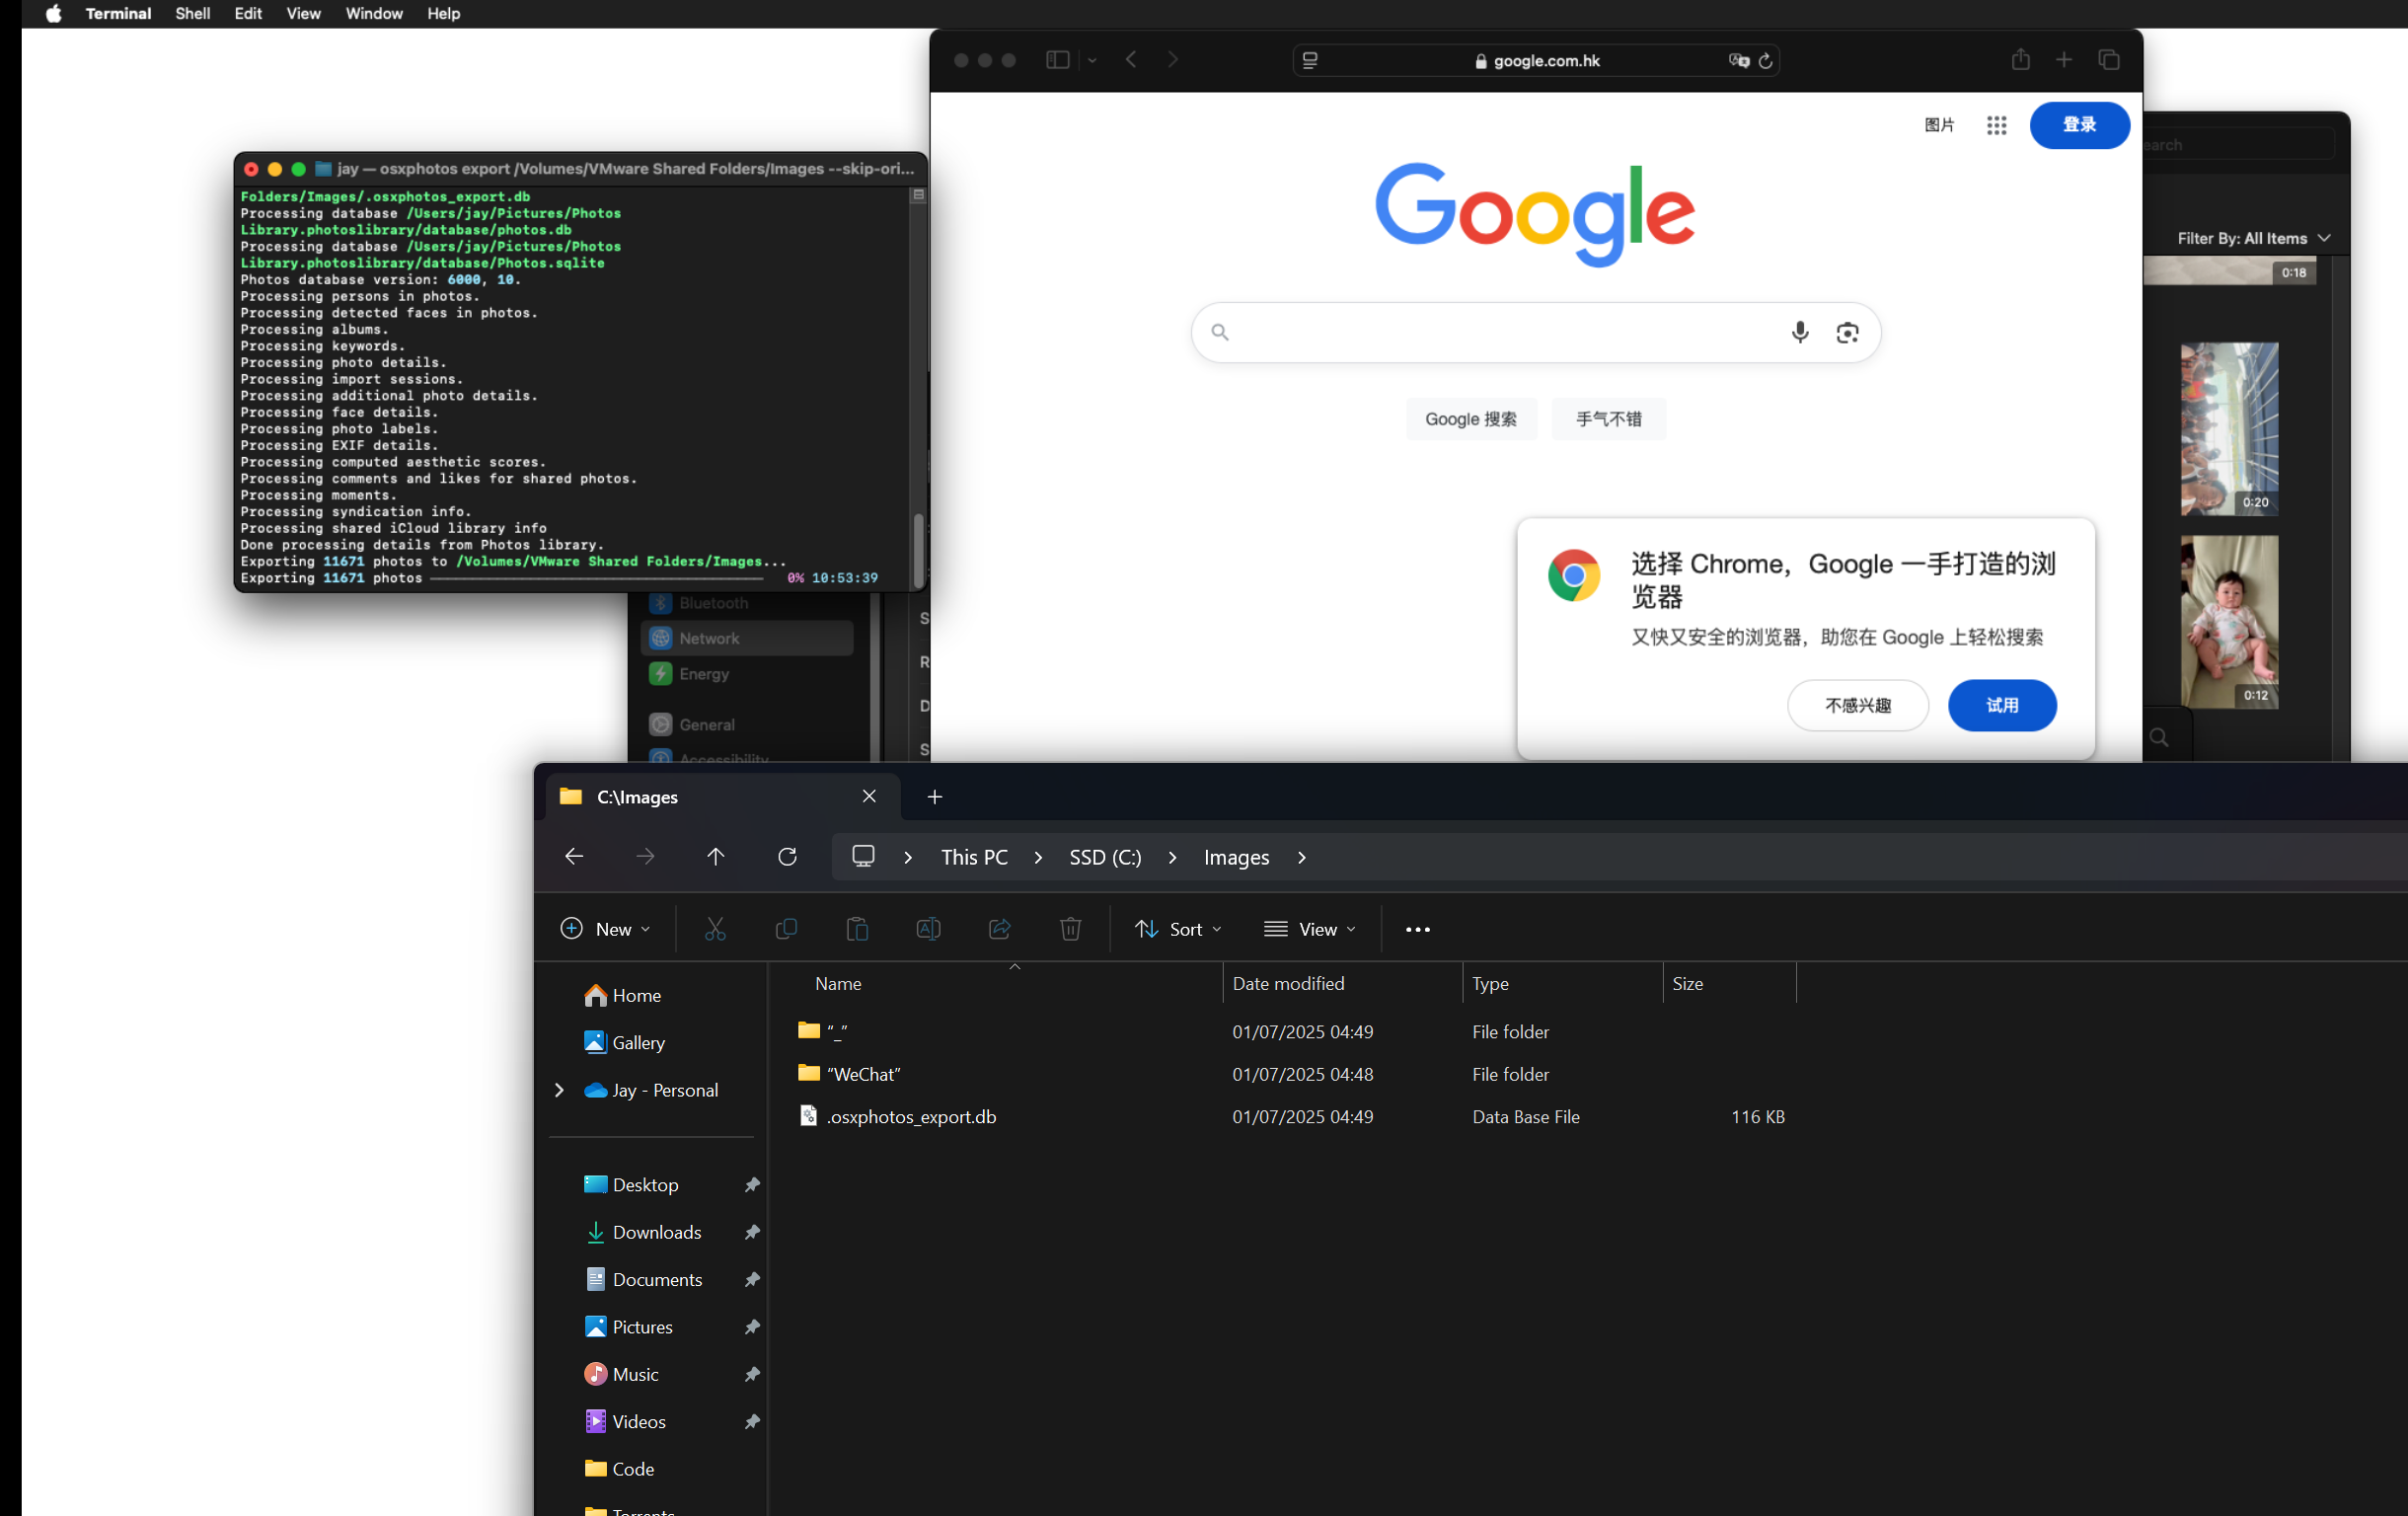Go up one folder level in Explorer
The width and height of the screenshot is (2408, 1516).
click(715, 857)
